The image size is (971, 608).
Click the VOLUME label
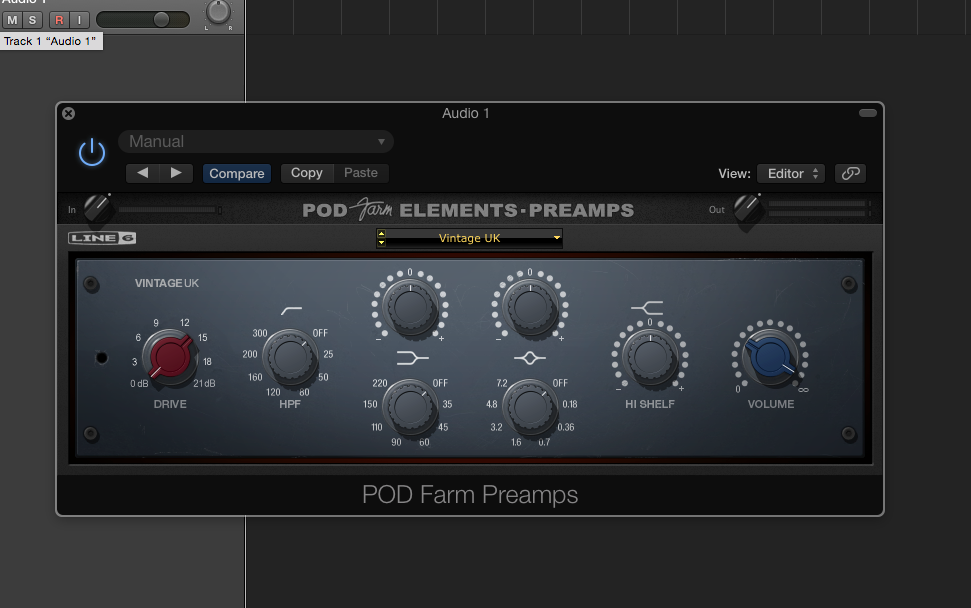pyautogui.click(x=771, y=404)
